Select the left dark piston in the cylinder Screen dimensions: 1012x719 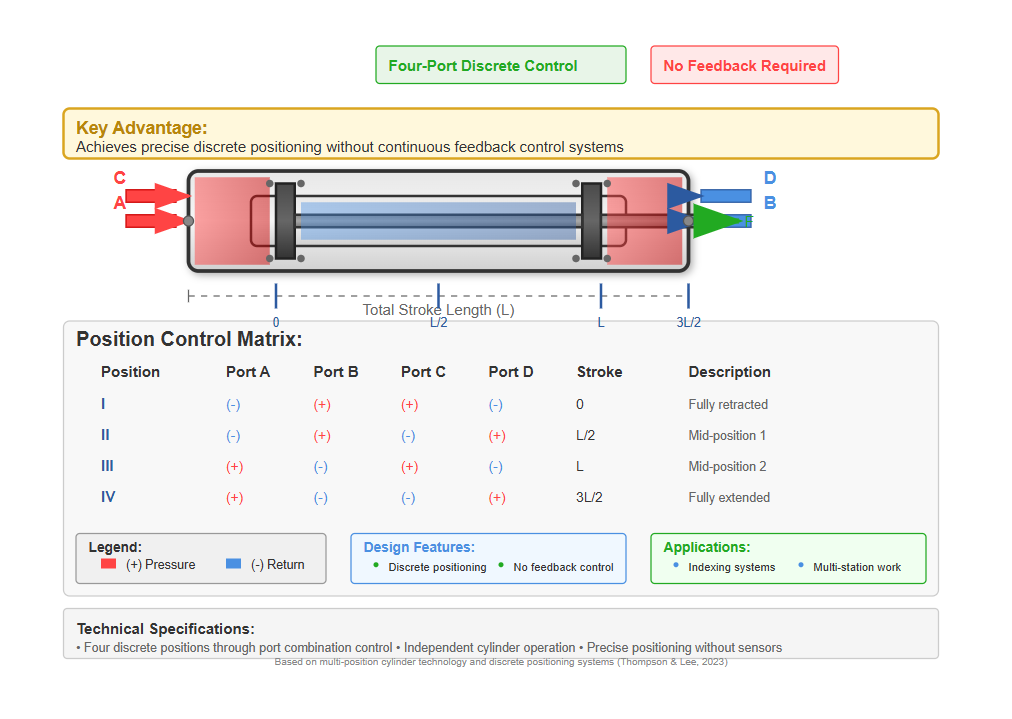click(285, 221)
